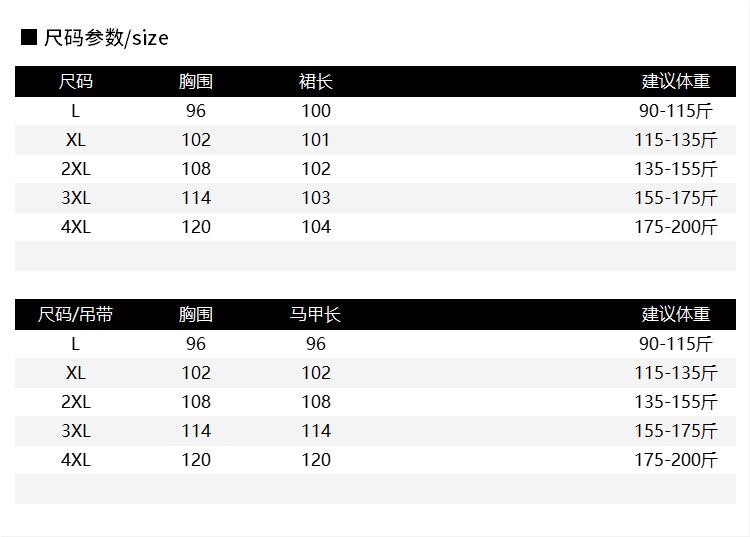The width and height of the screenshot is (750, 537).
Task: Click the 120 under the 马甲长 column
Action: tap(316, 460)
